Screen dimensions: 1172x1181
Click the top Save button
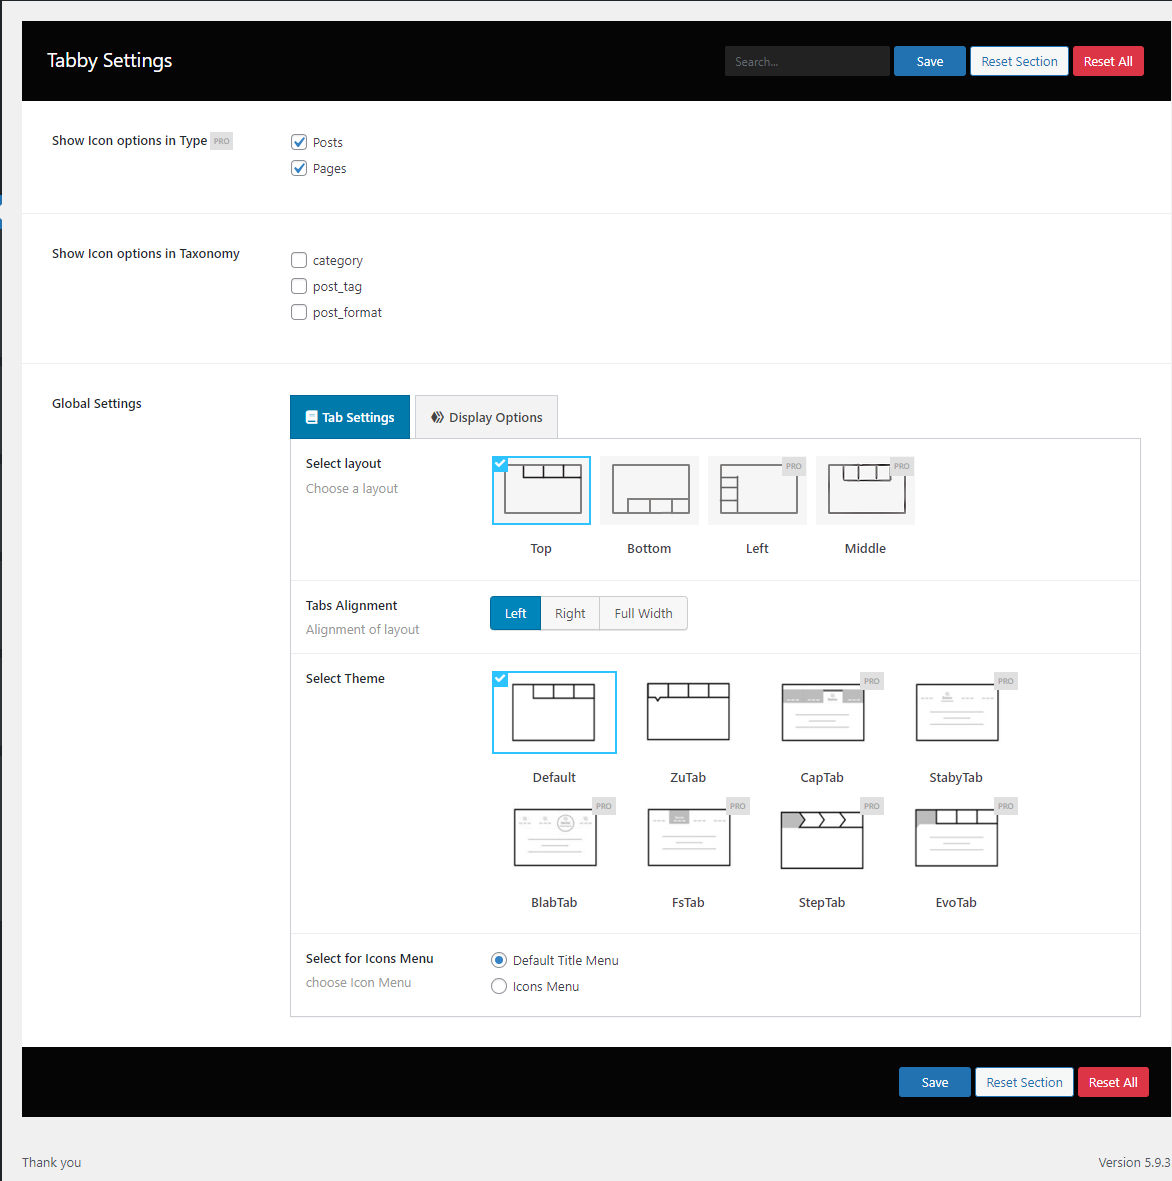(x=930, y=61)
